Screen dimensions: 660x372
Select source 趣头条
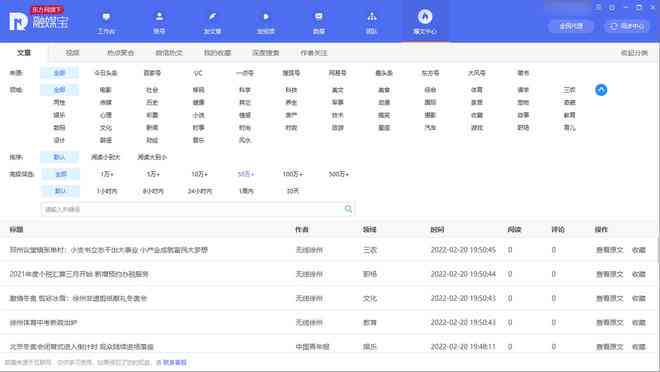point(384,73)
